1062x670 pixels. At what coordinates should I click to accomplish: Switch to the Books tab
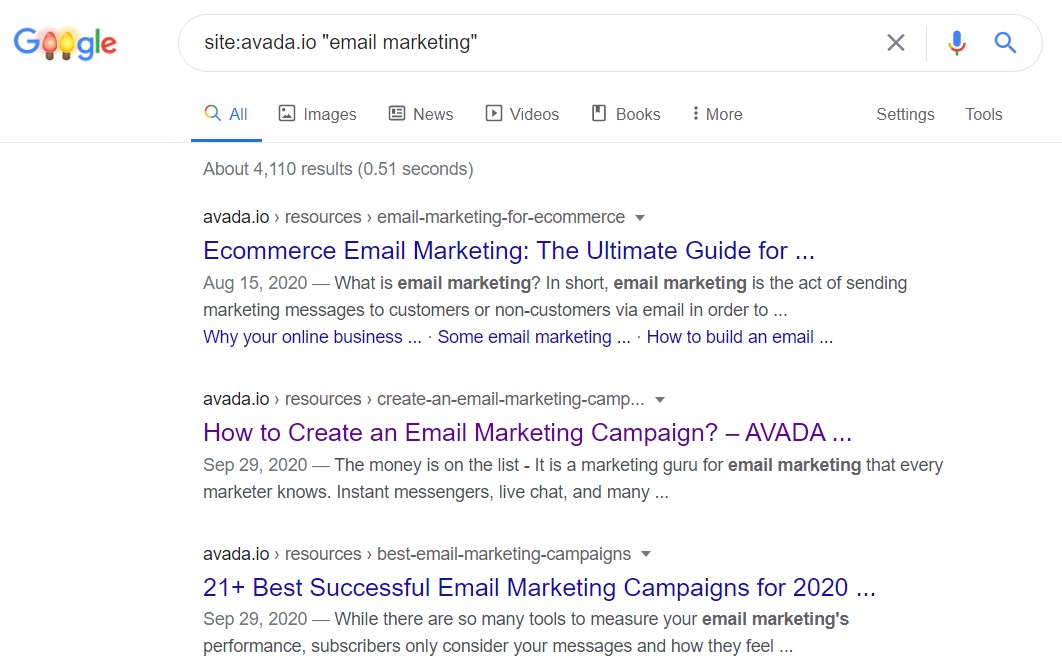point(626,114)
